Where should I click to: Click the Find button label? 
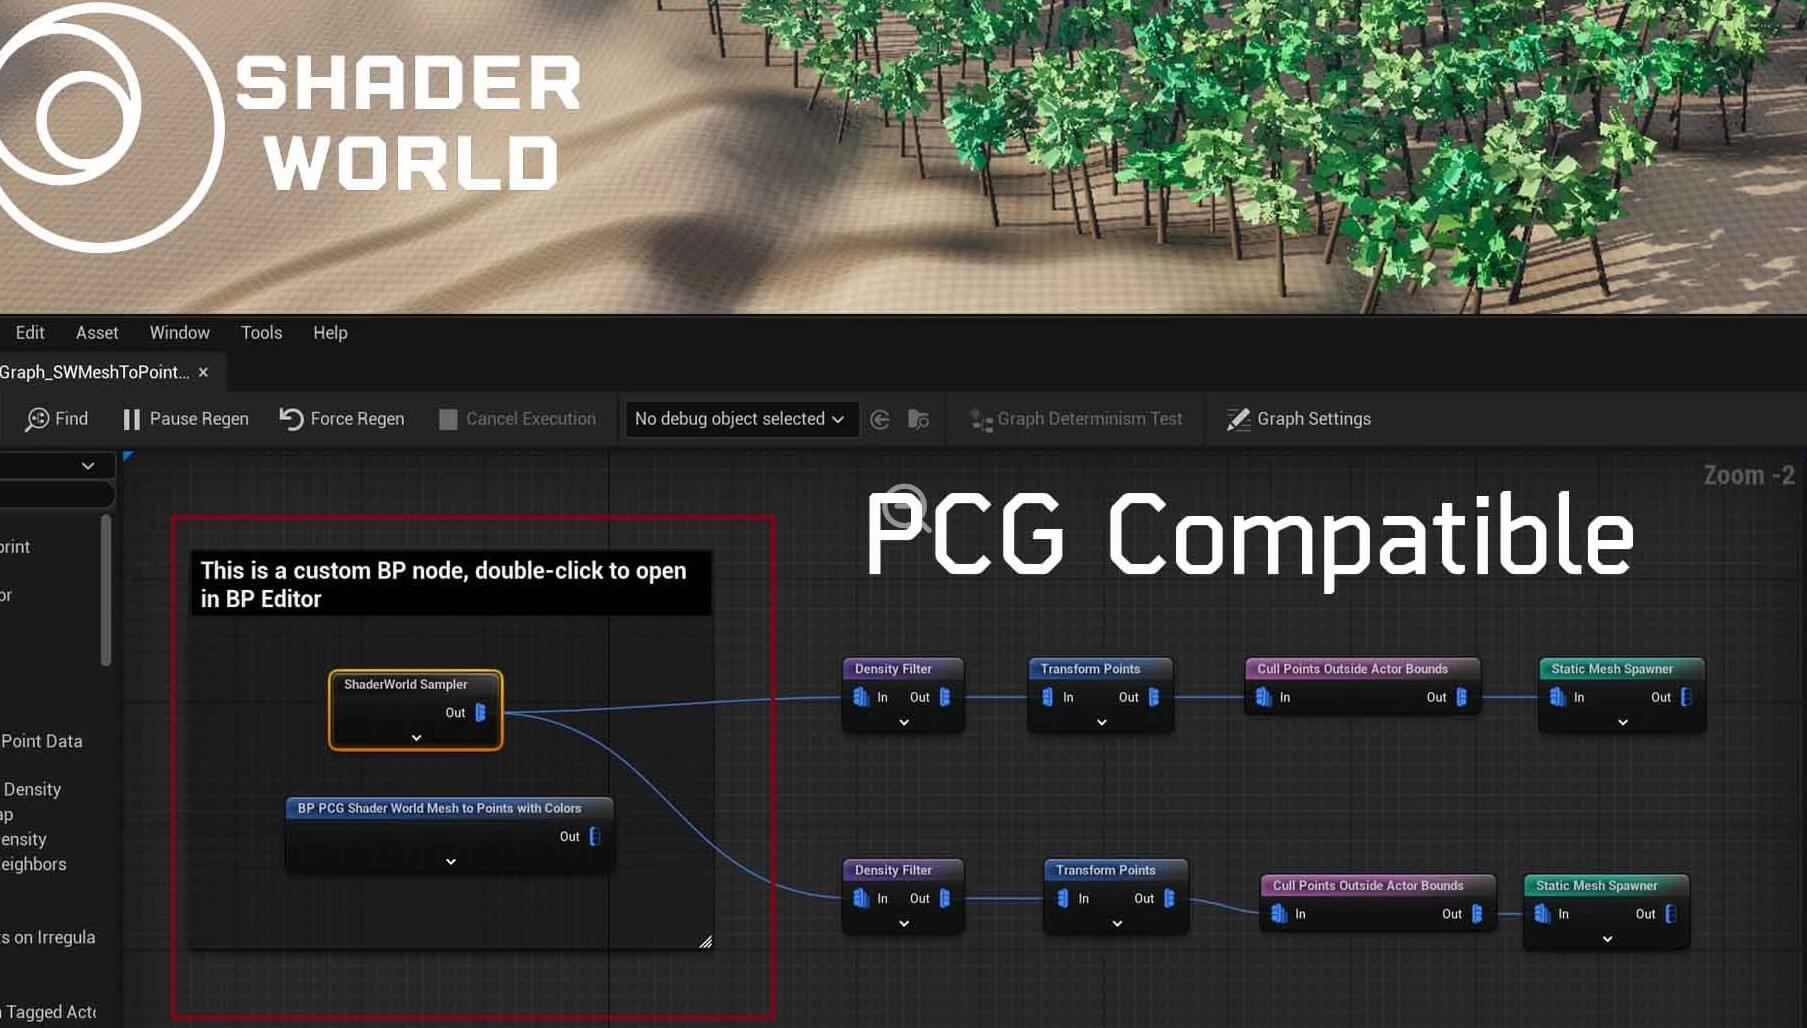click(72, 419)
